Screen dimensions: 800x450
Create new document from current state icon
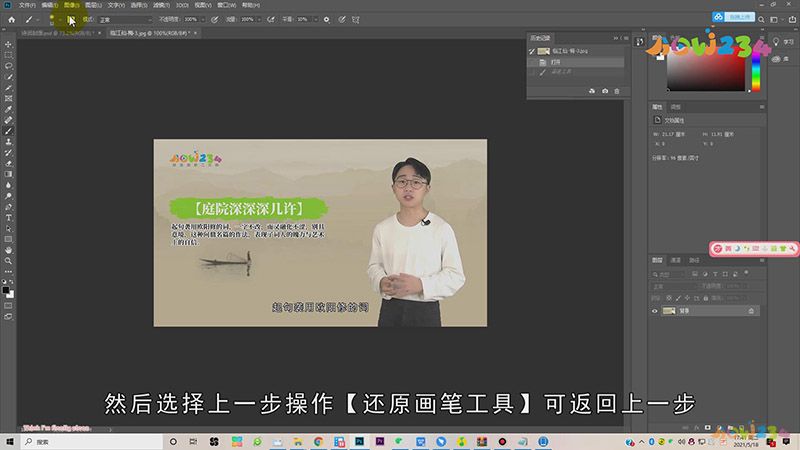592,91
